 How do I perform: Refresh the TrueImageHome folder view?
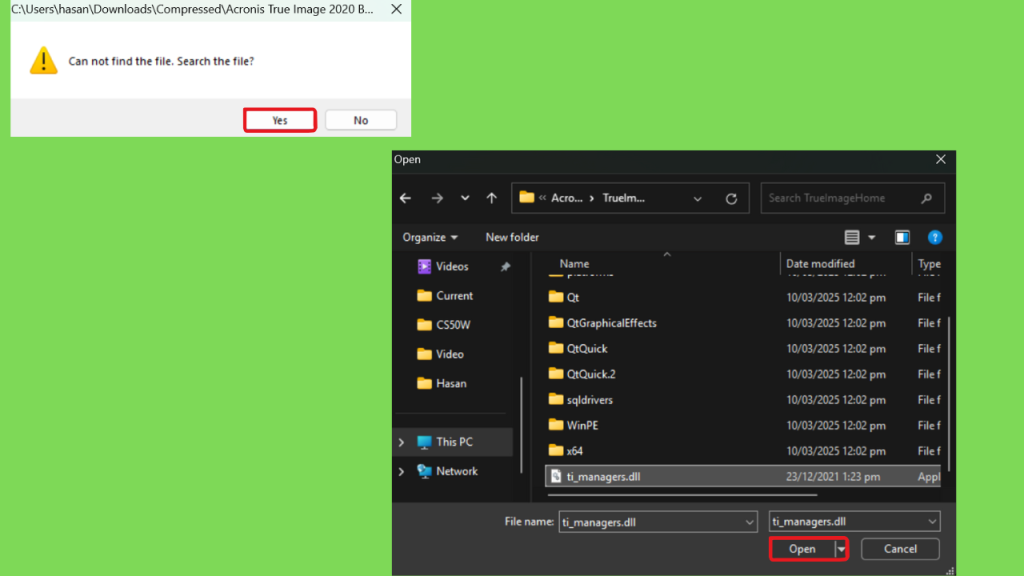click(731, 199)
